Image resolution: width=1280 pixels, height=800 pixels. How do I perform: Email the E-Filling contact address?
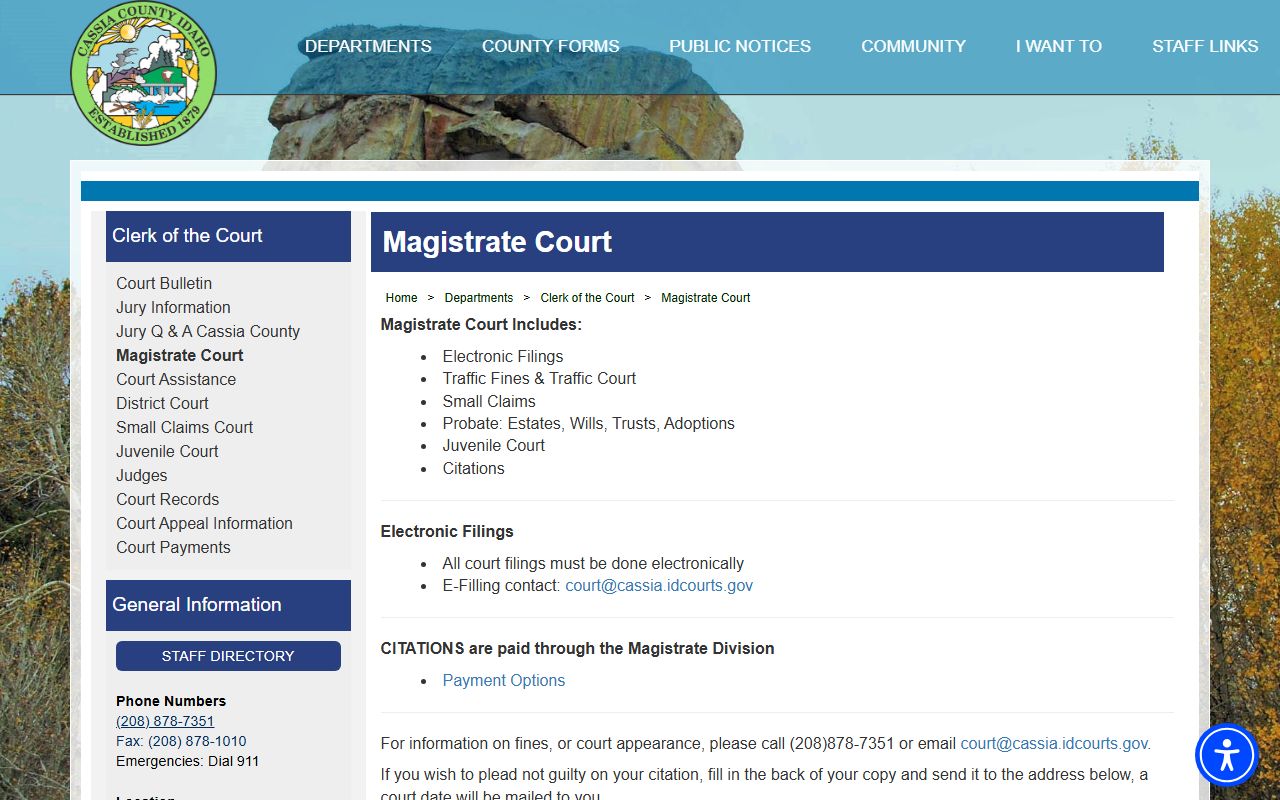click(x=659, y=586)
